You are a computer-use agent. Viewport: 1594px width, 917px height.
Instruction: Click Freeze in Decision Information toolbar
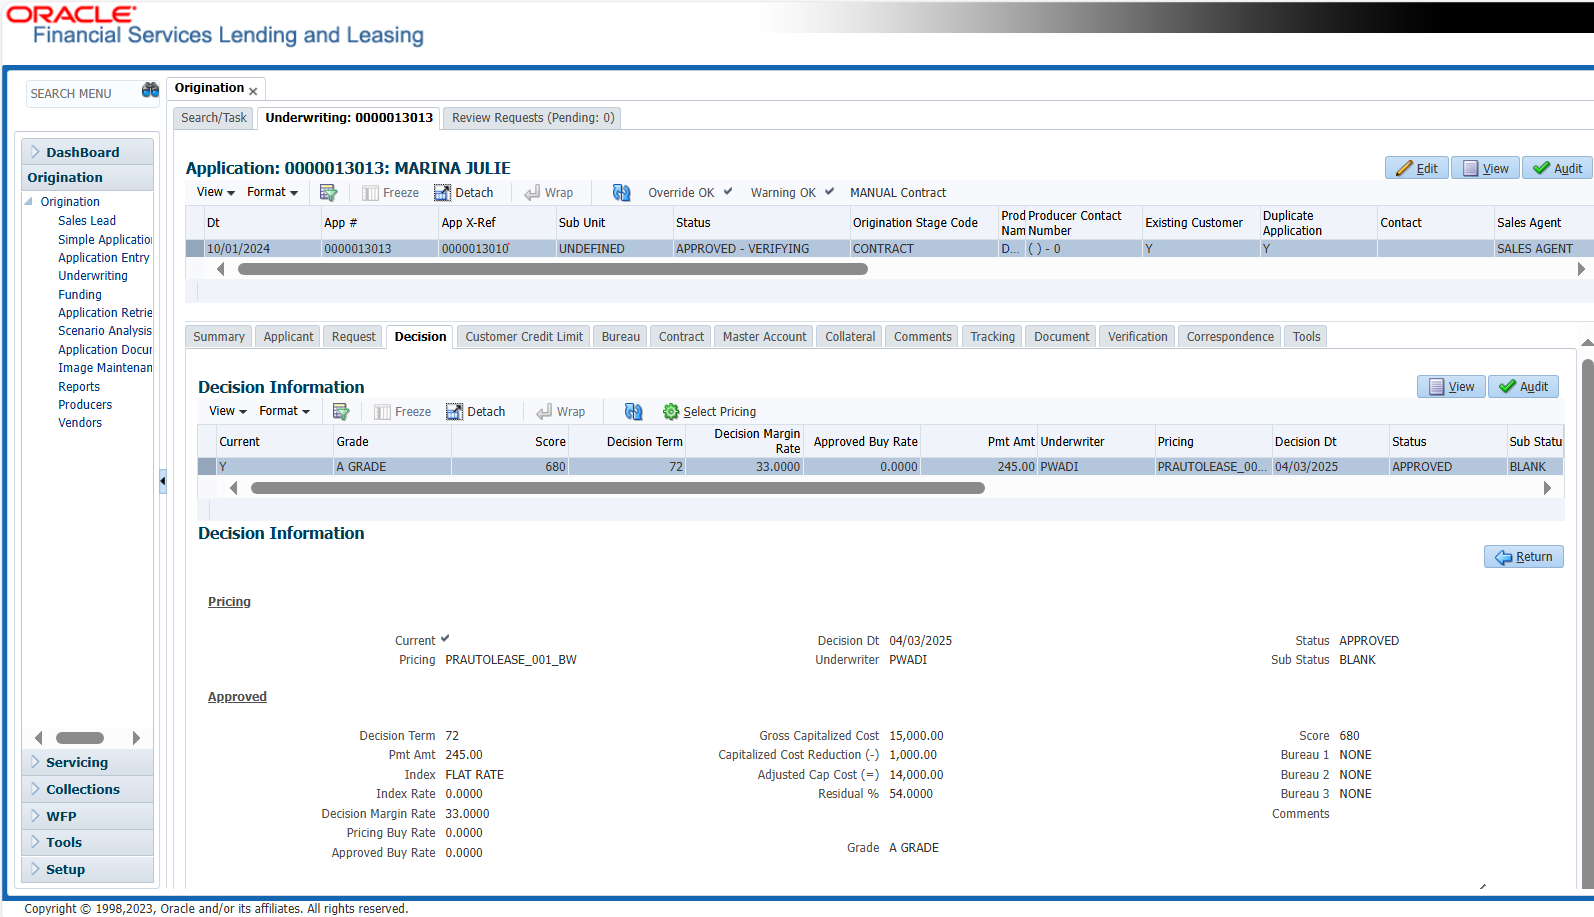[403, 412]
